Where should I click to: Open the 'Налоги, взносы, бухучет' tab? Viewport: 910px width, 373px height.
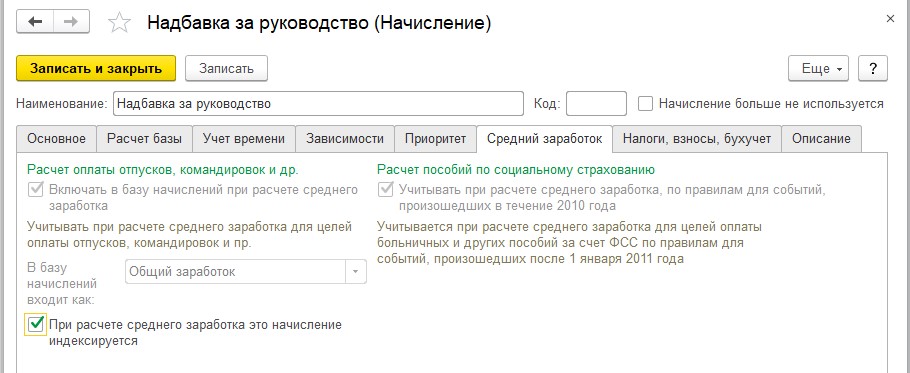pyautogui.click(x=696, y=139)
